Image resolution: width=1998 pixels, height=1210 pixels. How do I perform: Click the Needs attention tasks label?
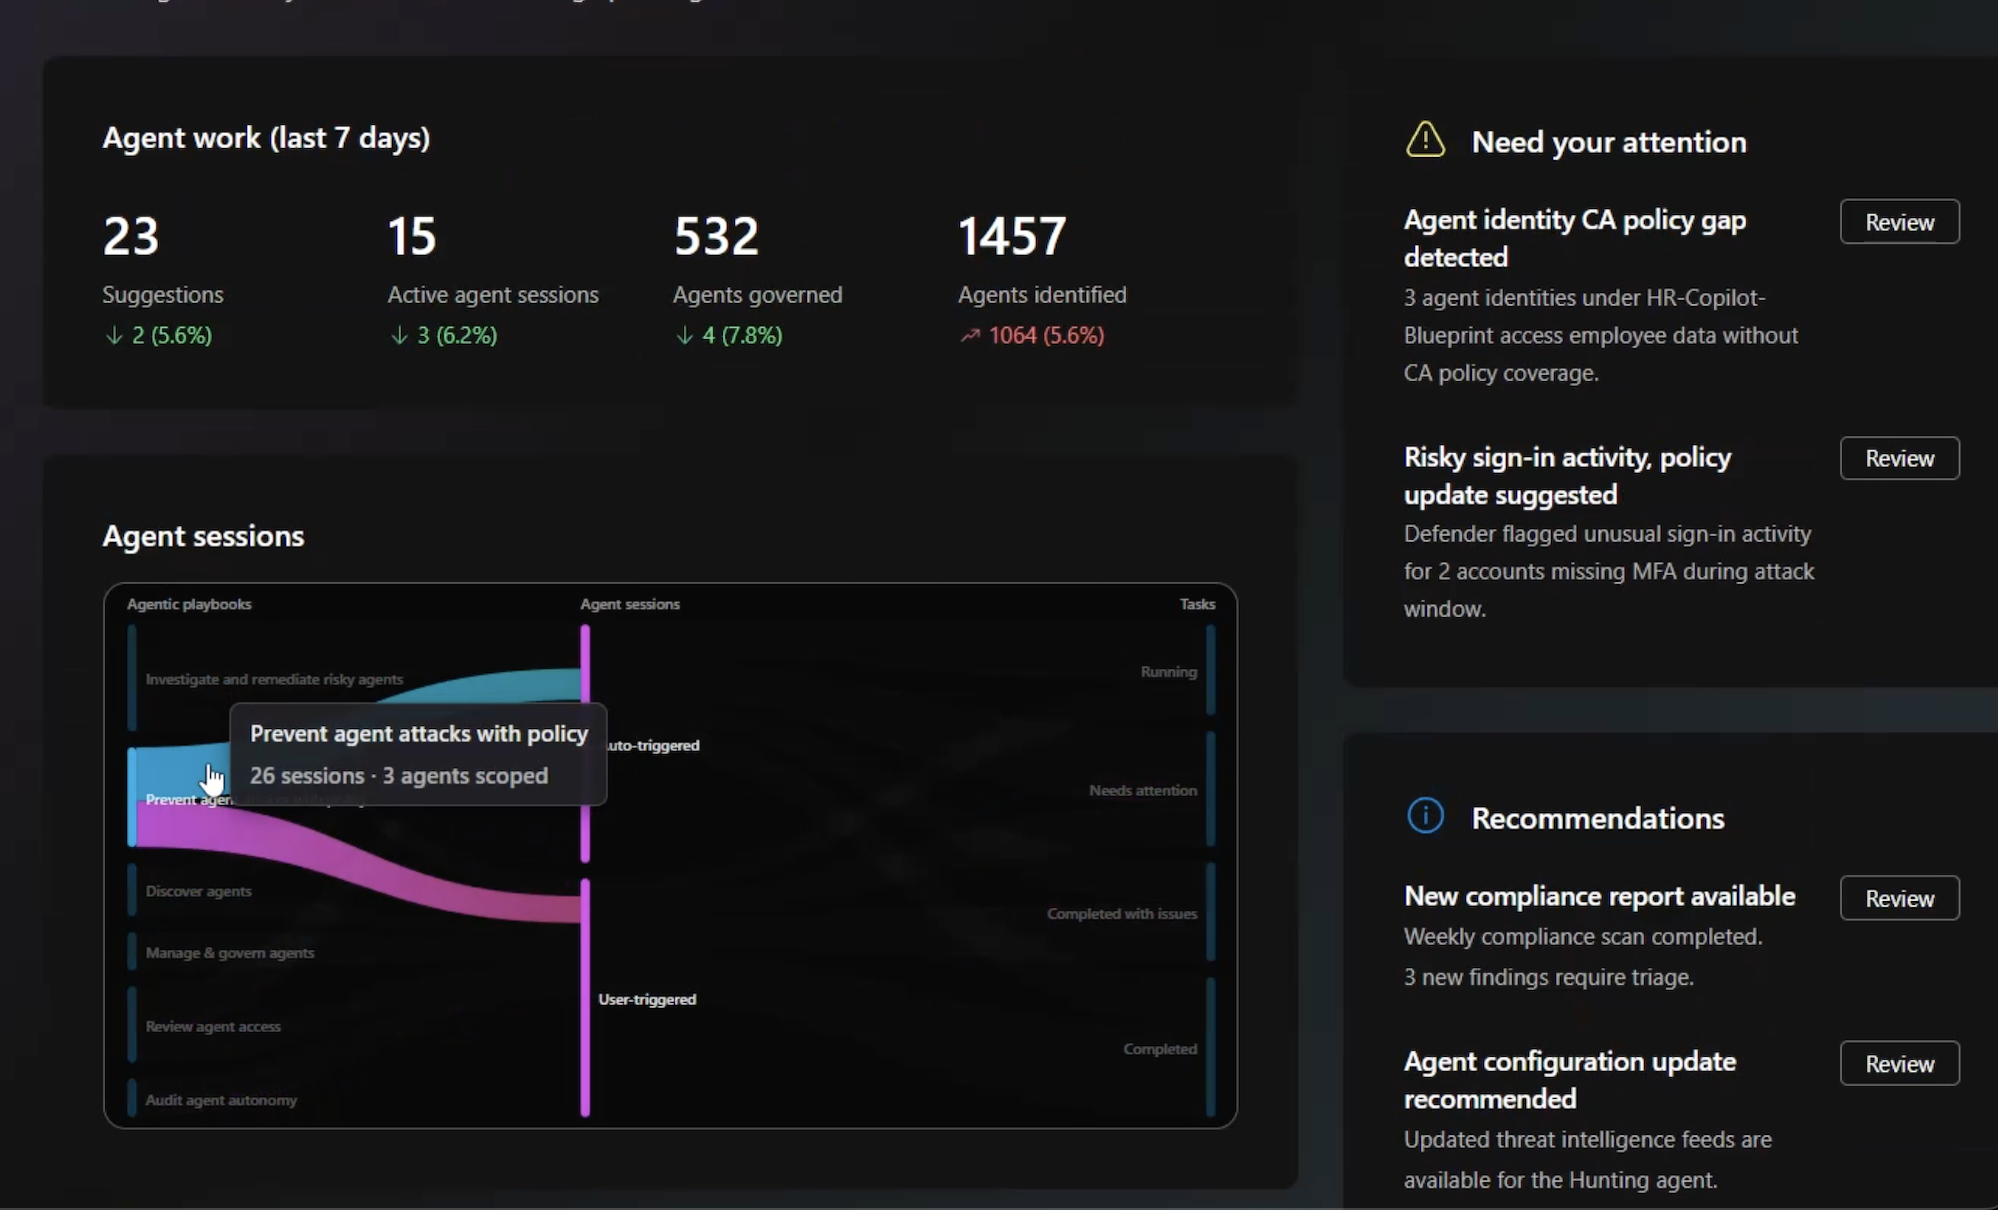(1143, 790)
